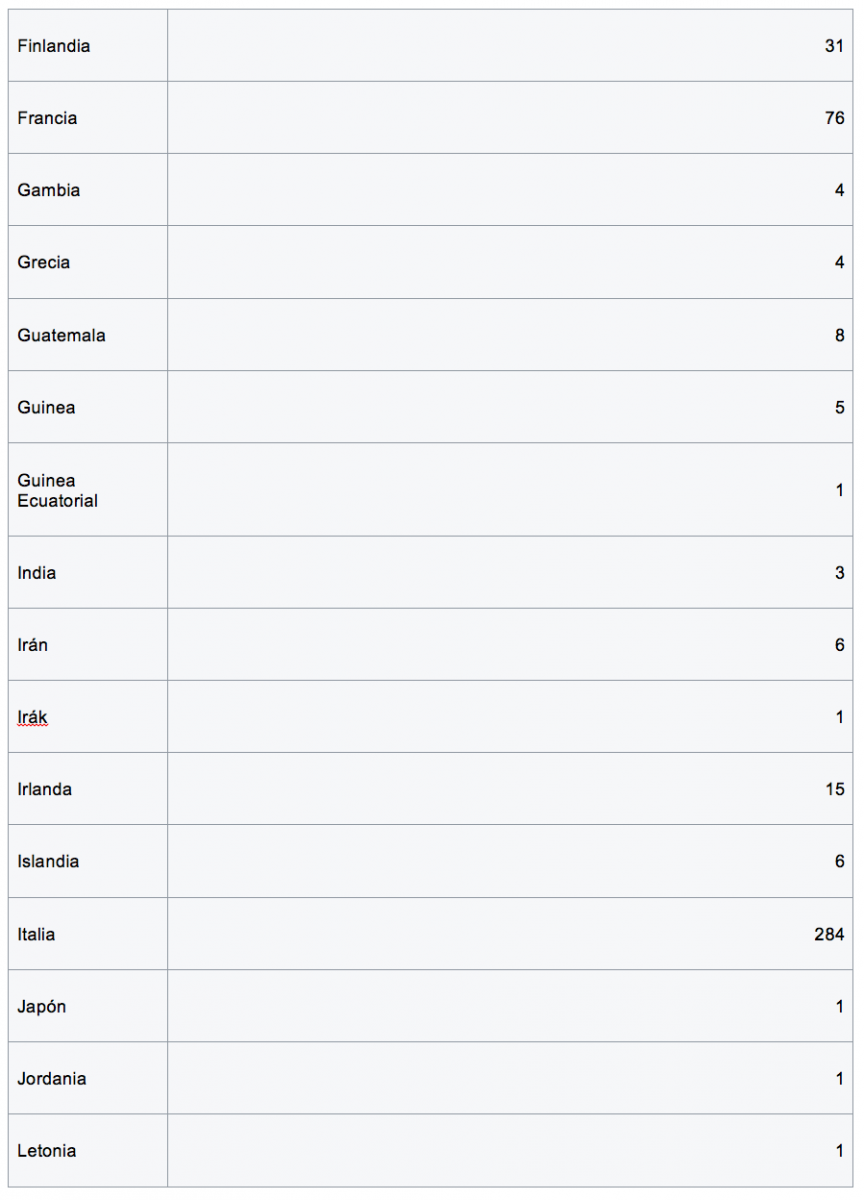Select the Irlanda country cell
Image resolution: width=864 pixels, height=1200 pixels.
tap(44, 789)
